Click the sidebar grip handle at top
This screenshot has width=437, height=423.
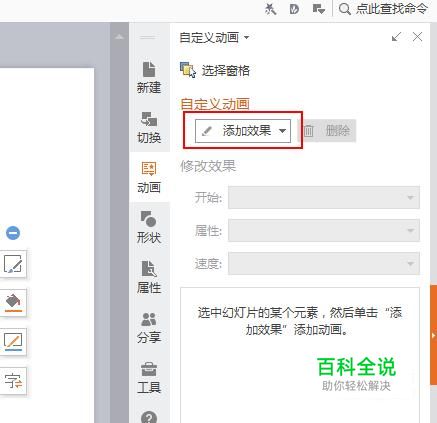tap(148, 37)
